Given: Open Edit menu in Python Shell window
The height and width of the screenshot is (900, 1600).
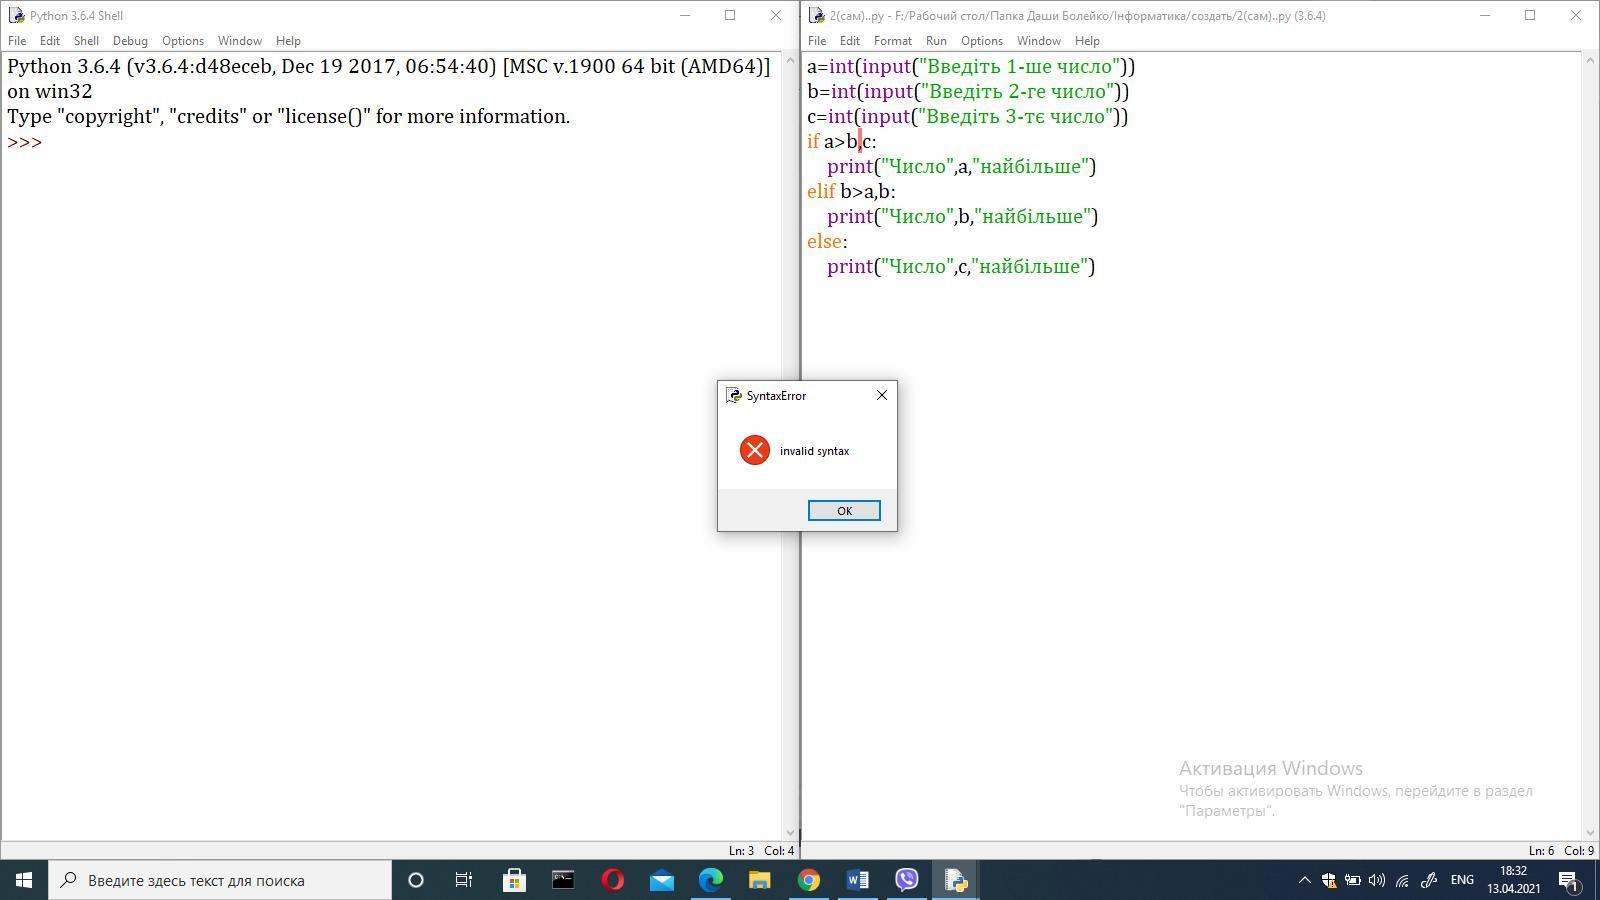Looking at the screenshot, I should (50, 41).
